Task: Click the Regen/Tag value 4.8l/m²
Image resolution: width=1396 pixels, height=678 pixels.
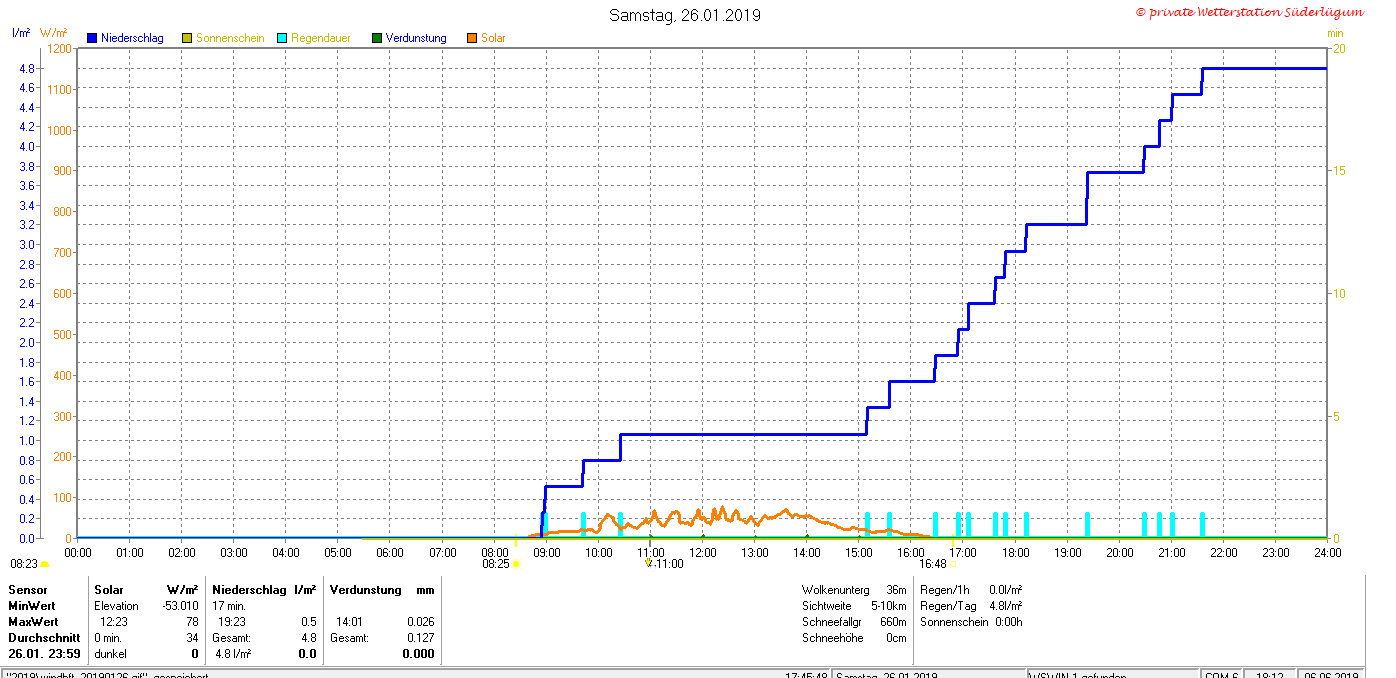Action: coord(1004,606)
